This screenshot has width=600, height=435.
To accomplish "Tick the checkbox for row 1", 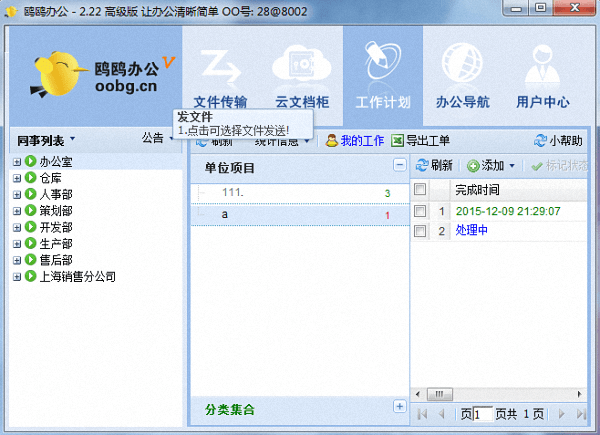I will tap(420, 211).
